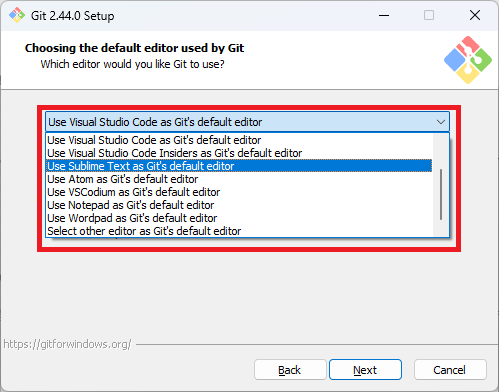Click the heading 'Choosing the default editor used by Git'
The height and width of the screenshot is (392, 499).
pos(134,48)
